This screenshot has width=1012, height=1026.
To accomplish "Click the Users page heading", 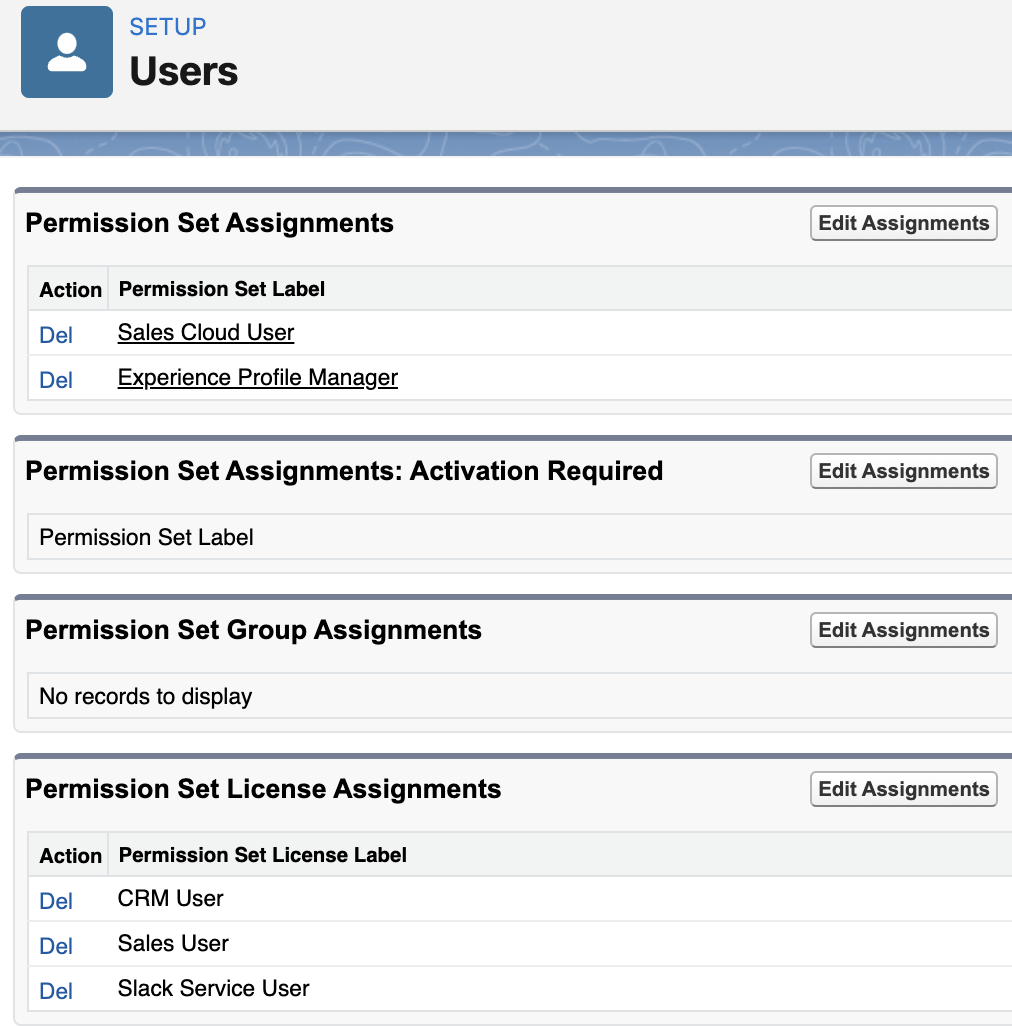I will click(x=184, y=71).
